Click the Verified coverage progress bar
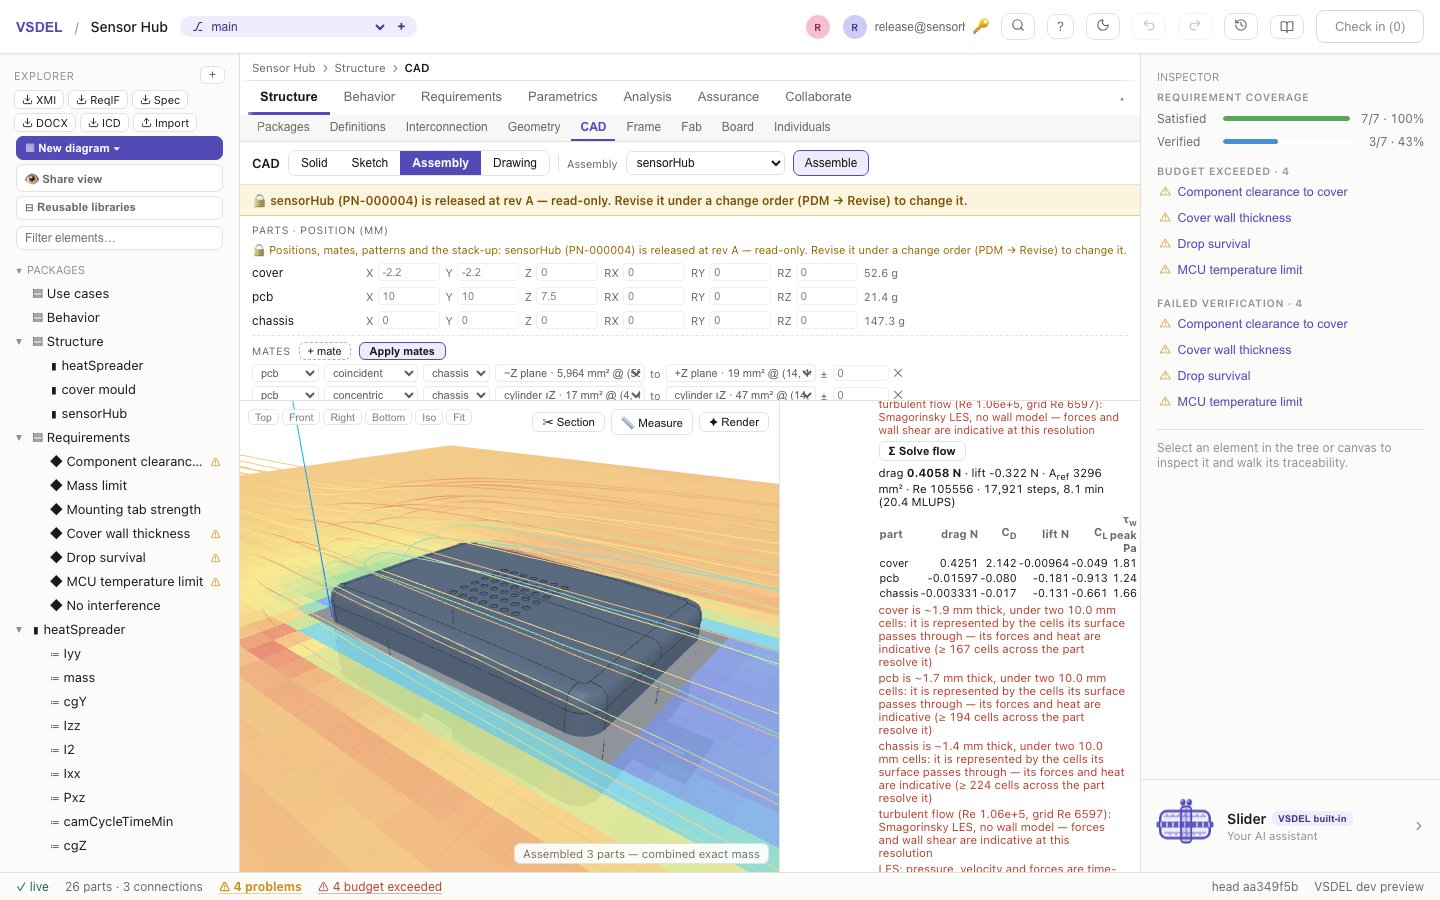The height and width of the screenshot is (900, 1440). coord(1286,142)
